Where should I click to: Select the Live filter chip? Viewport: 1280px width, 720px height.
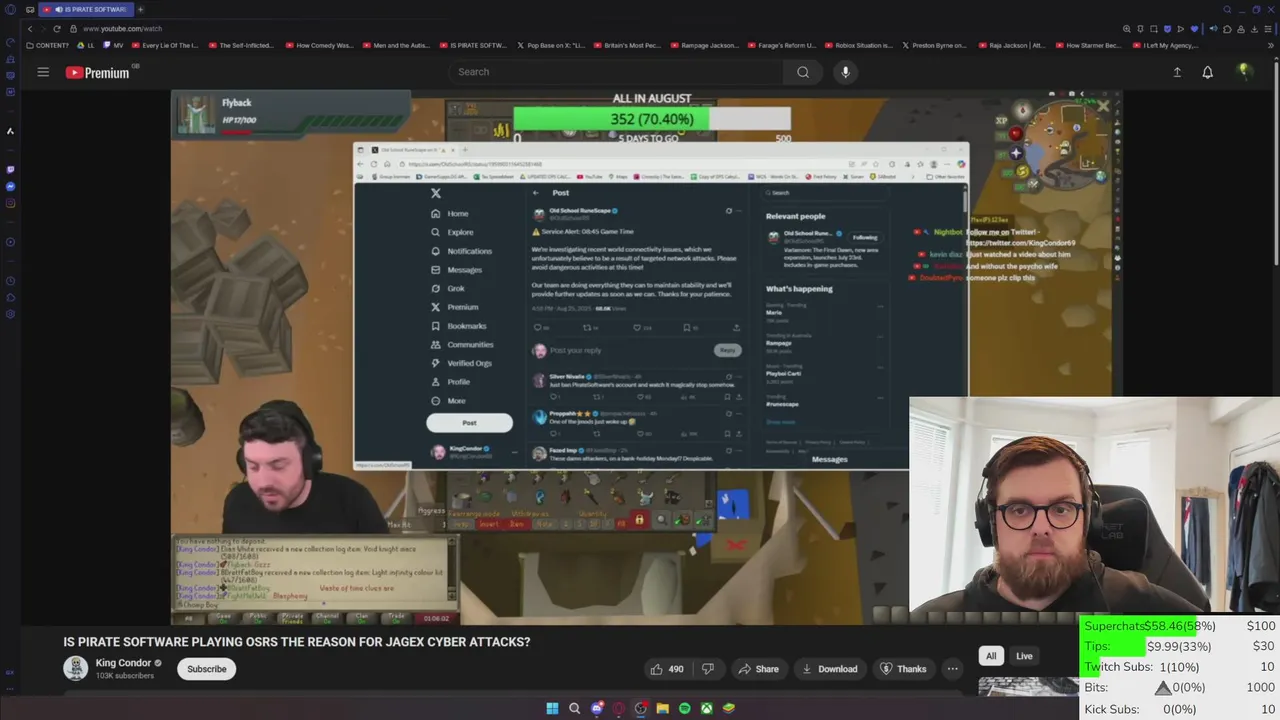[x=1024, y=656]
